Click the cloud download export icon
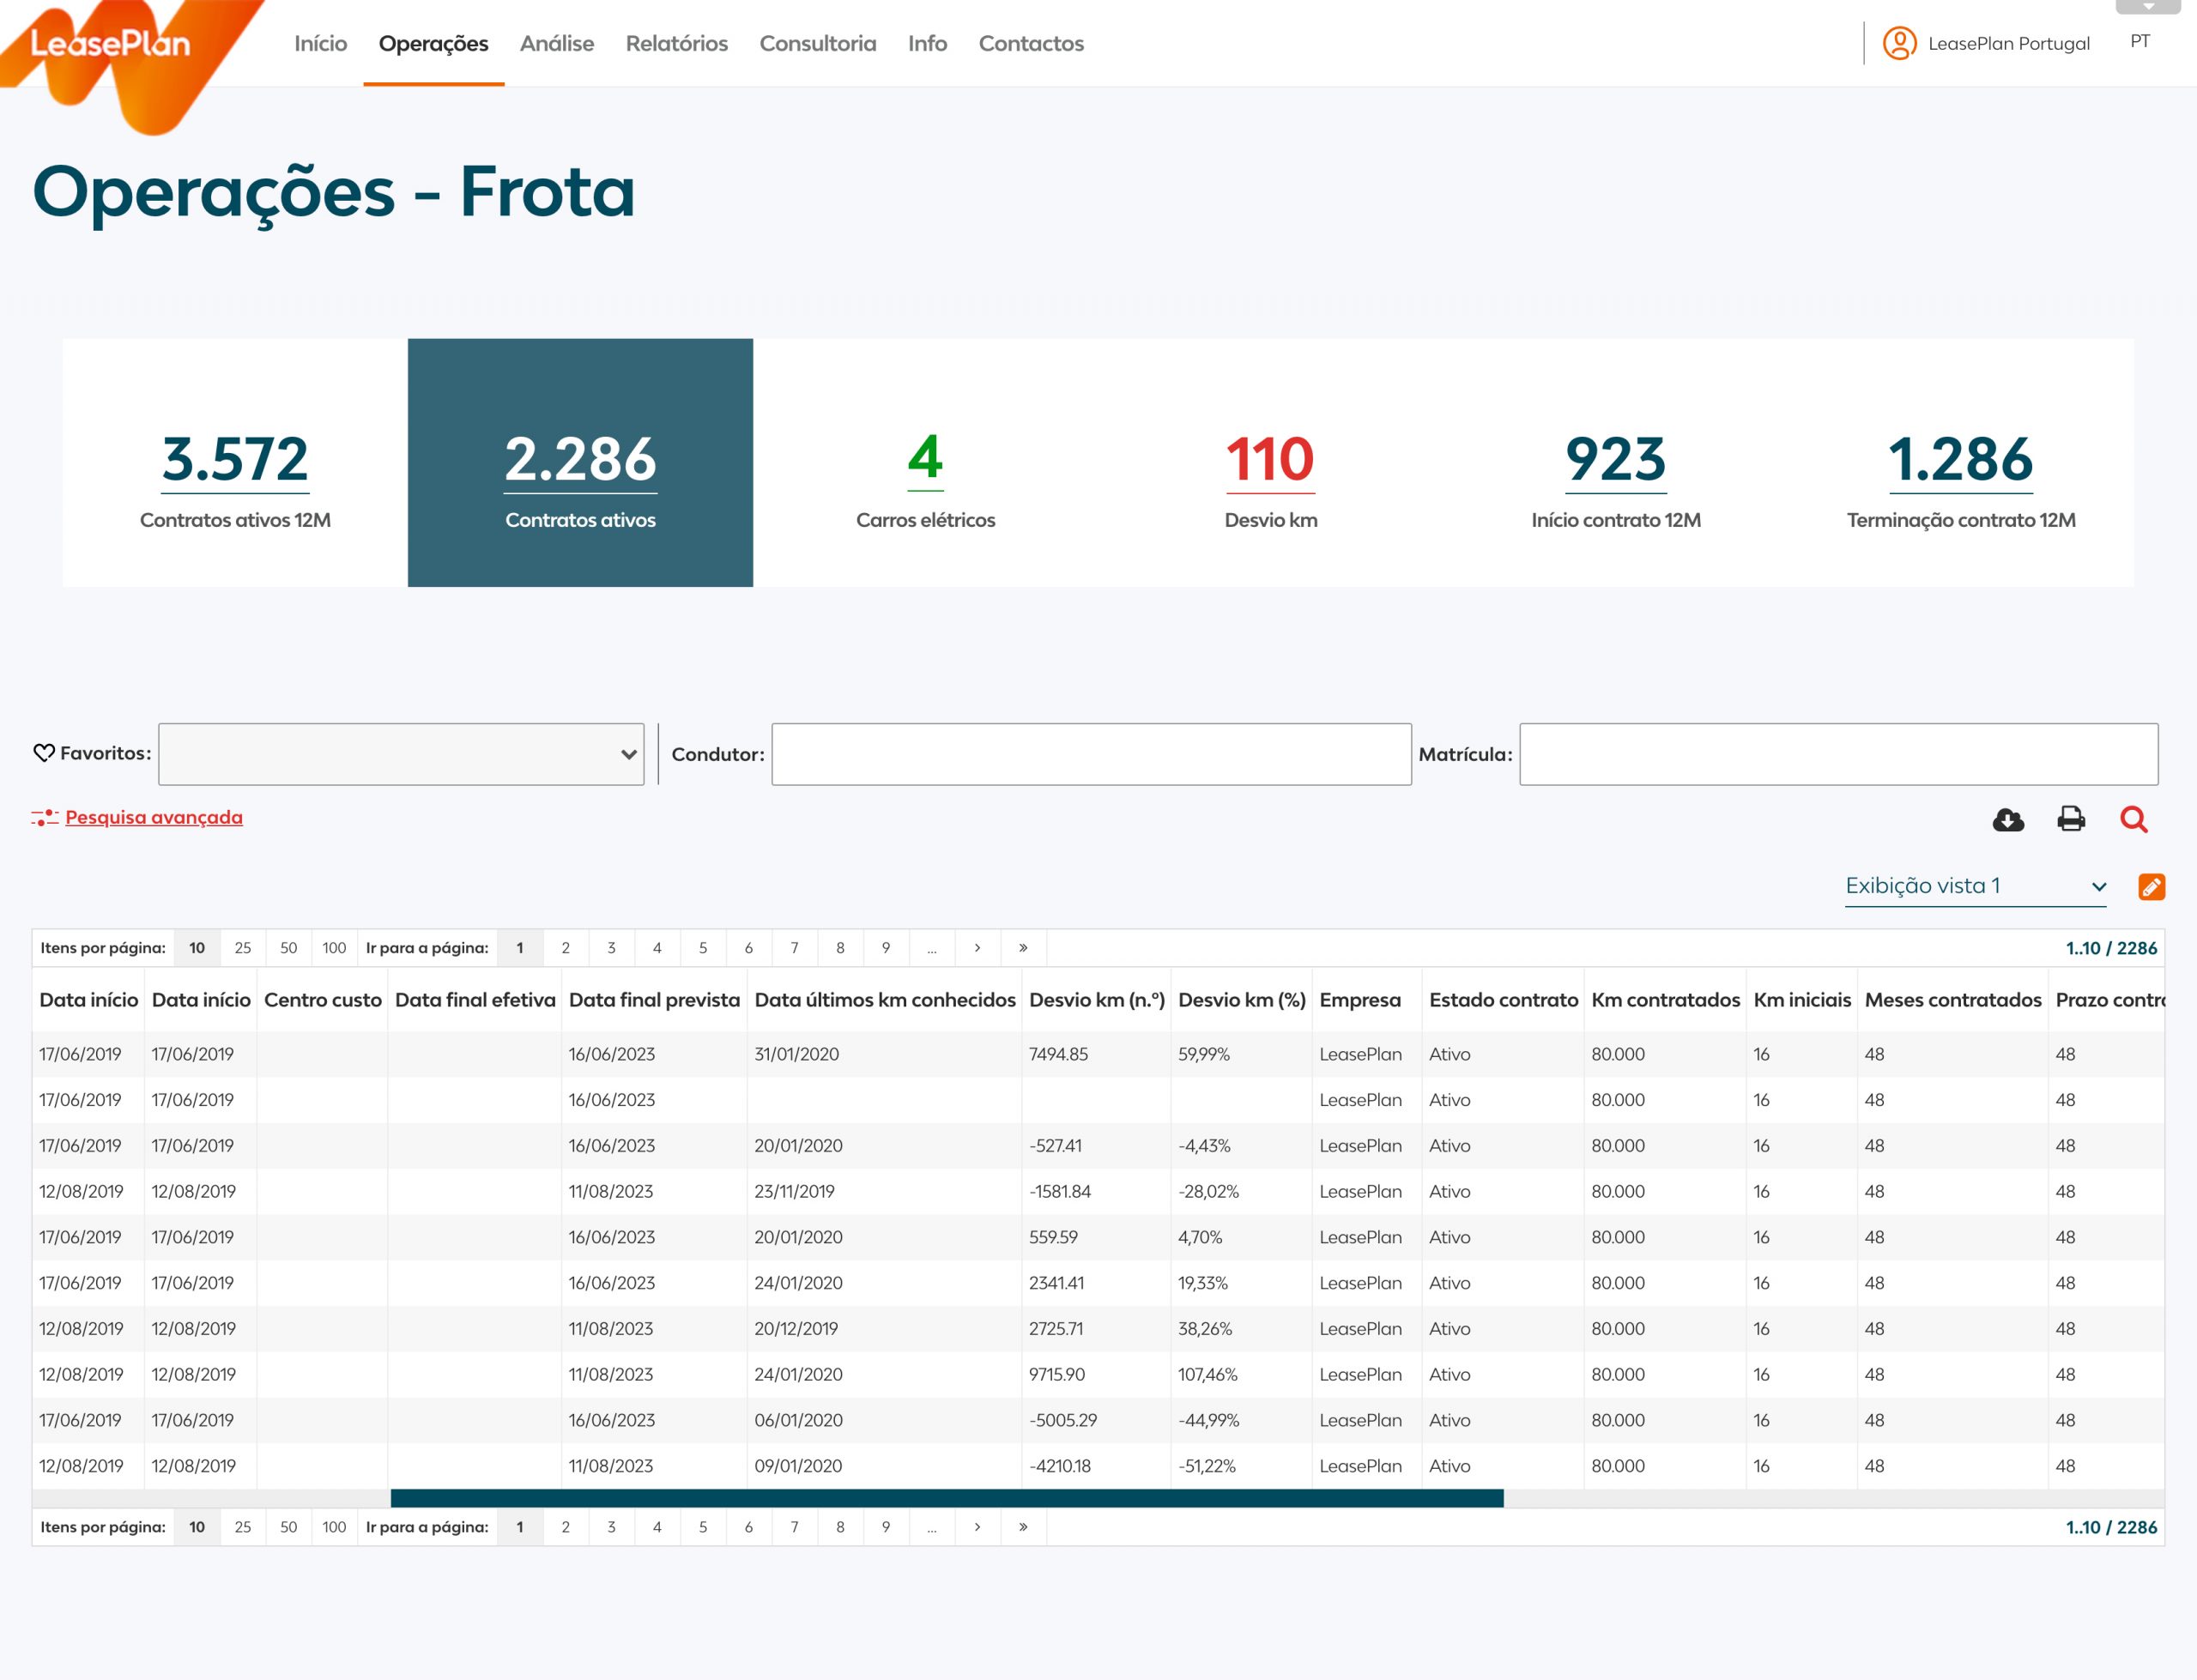The width and height of the screenshot is (2197, 1680). [2007, 820]
